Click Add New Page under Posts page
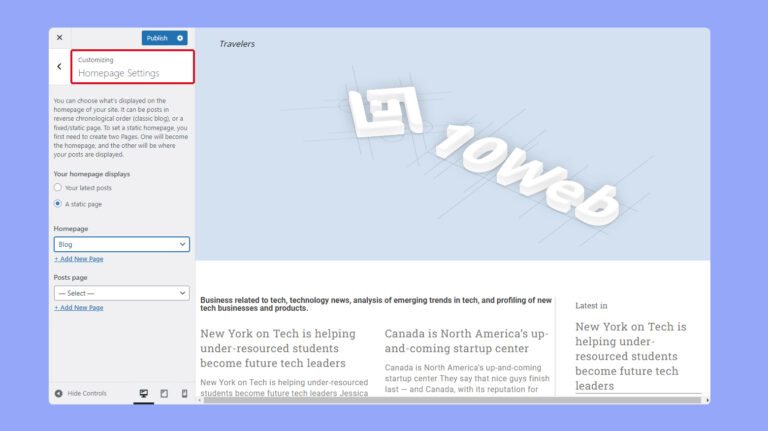Screen dimensions: 768x431 tap(79, 308)
